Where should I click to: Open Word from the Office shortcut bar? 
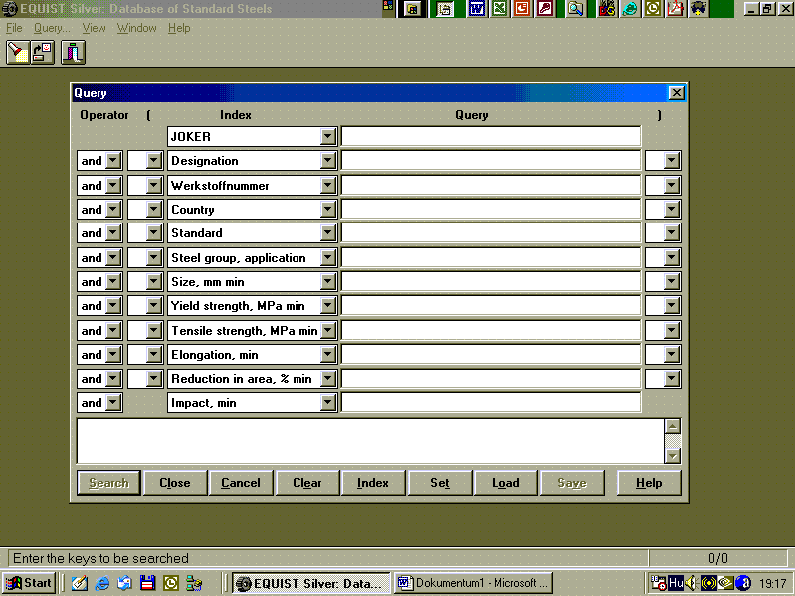point(477,9)
